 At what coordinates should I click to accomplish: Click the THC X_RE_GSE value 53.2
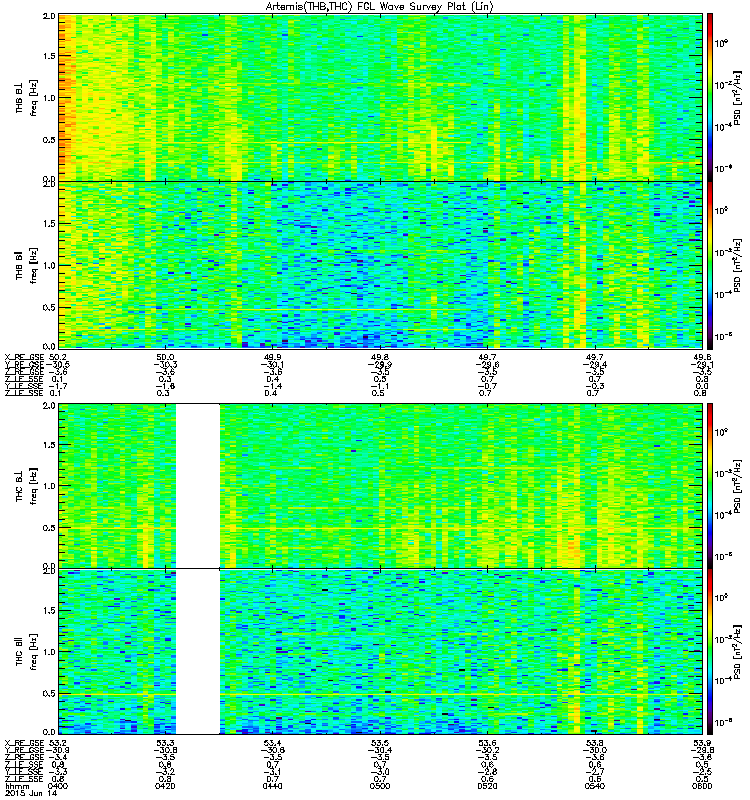[x=58, y=742]
